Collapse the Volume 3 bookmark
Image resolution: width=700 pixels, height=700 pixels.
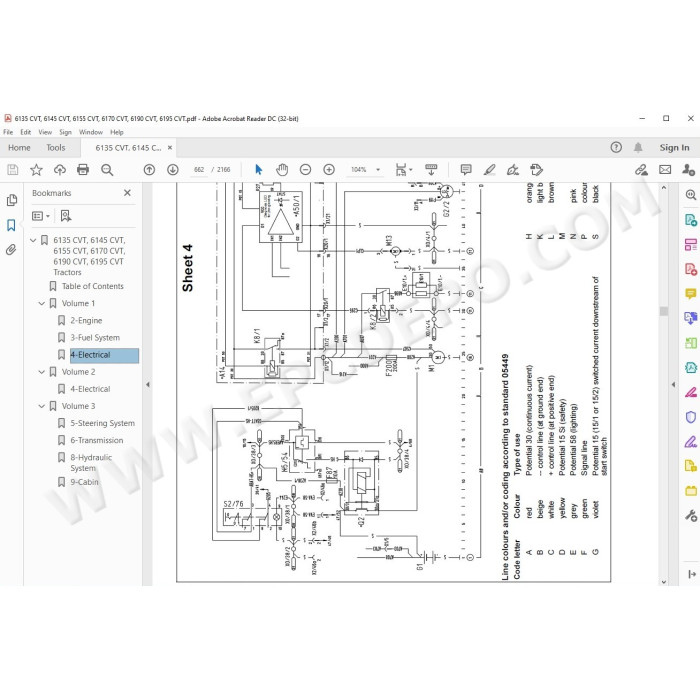point(42,406)
